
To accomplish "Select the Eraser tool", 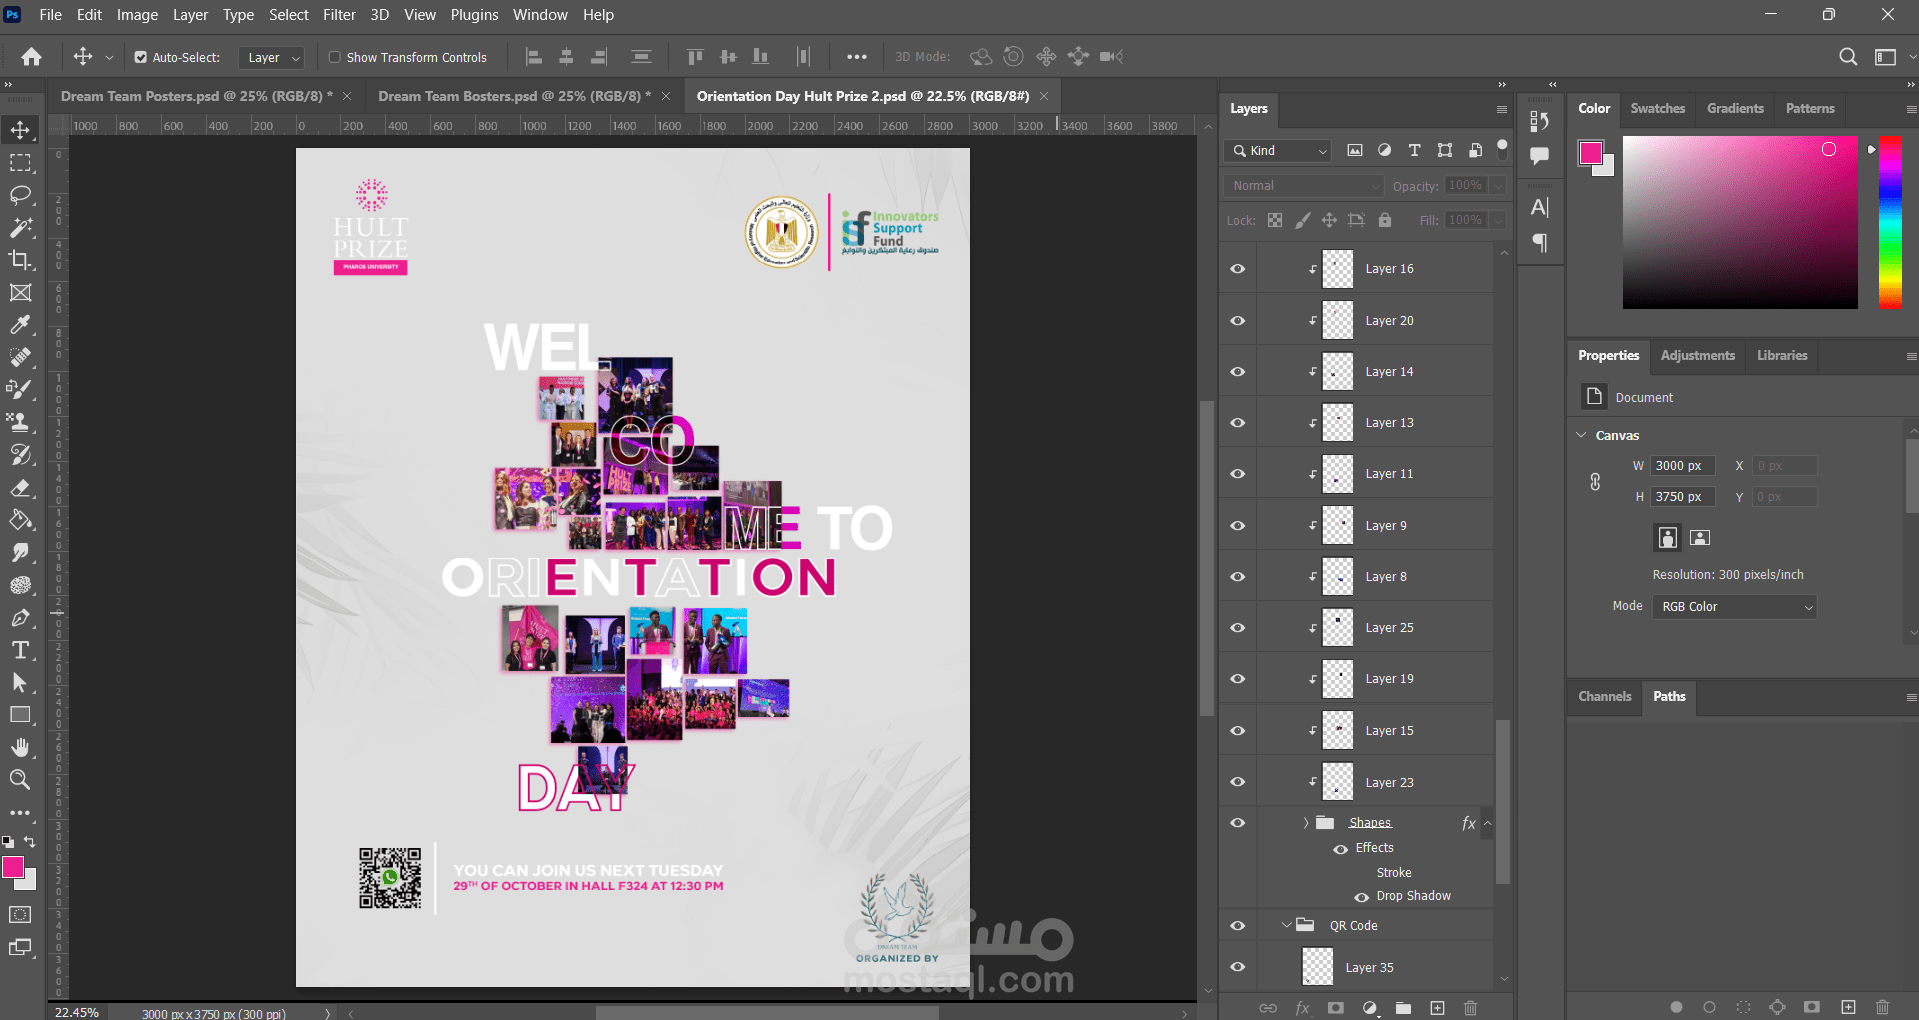I will (20, 488).
